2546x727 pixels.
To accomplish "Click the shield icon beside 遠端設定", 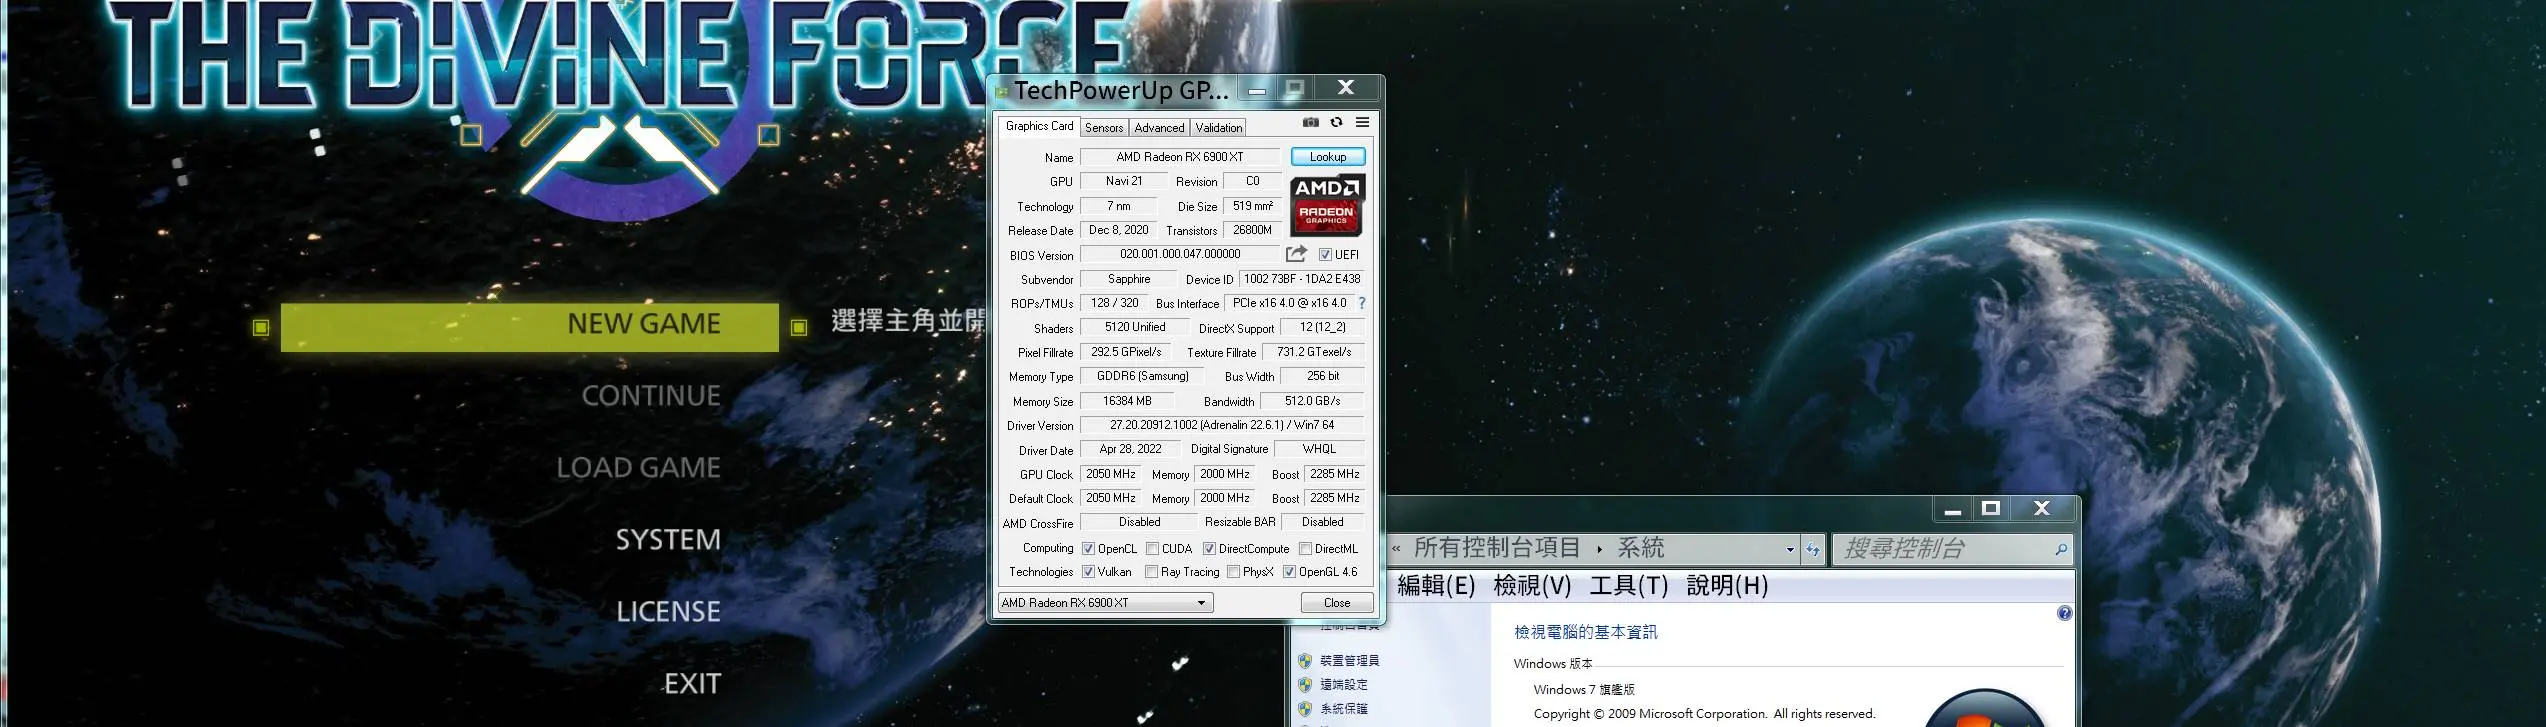I will [x=1304, y=685].
